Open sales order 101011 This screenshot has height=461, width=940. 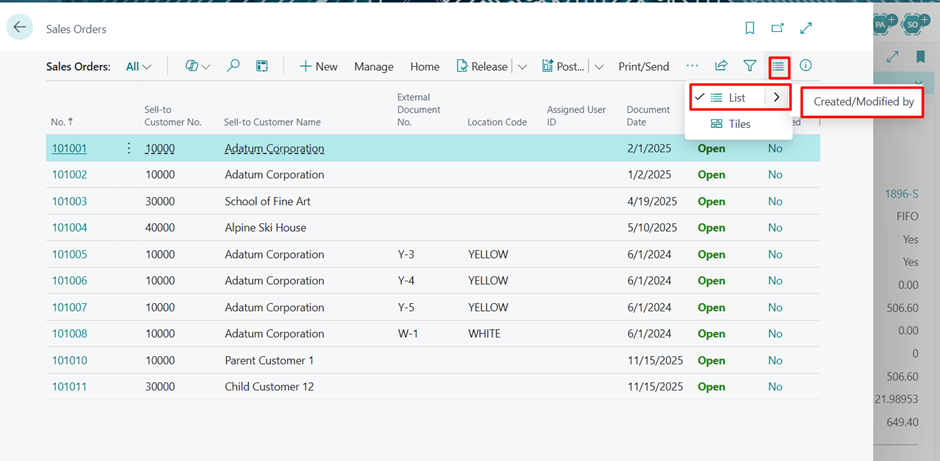(x=69, y=387)
